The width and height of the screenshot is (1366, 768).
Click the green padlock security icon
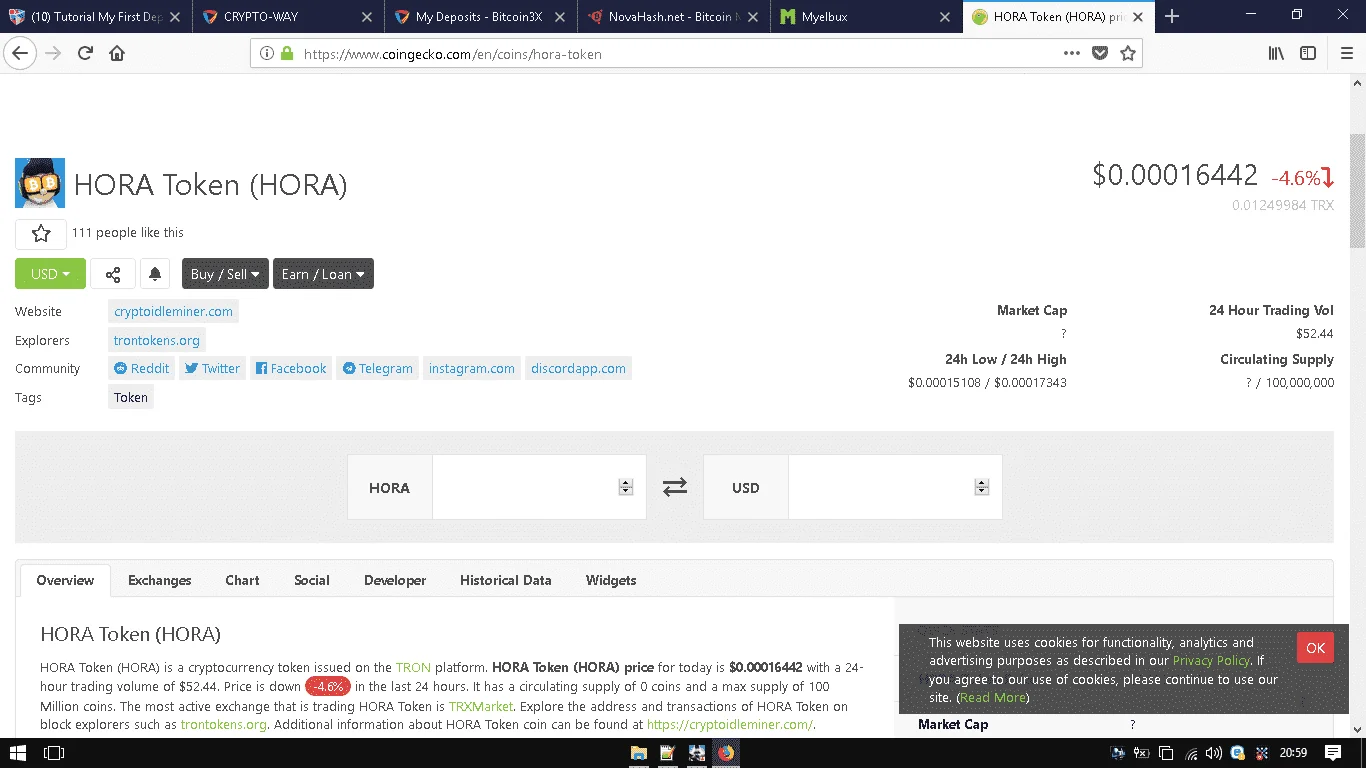287,54
